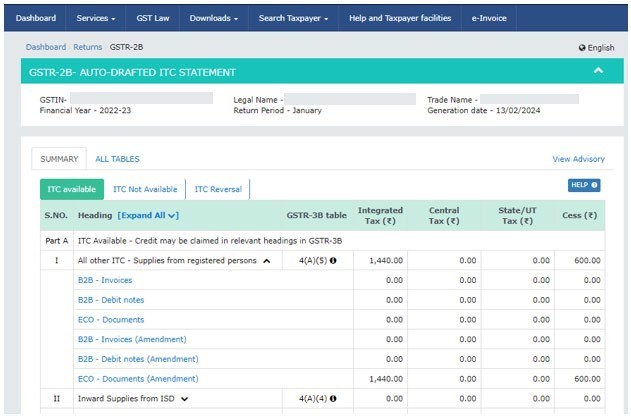The image size is (631, 419).
Task: Go to GST Law menu
Action: 155,18
